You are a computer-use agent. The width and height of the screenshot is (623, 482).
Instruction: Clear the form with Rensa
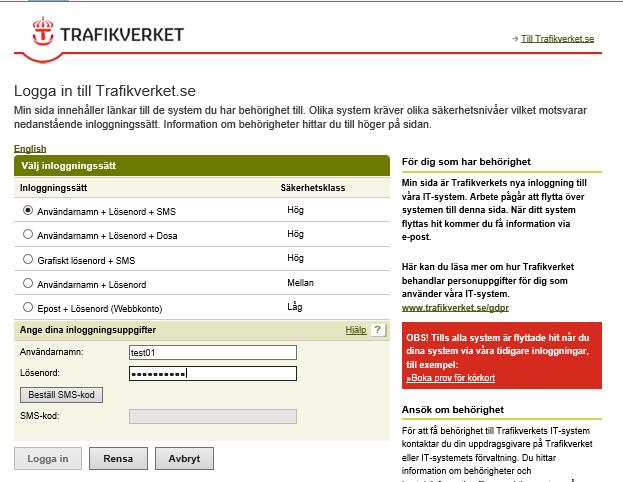[118, 459]
